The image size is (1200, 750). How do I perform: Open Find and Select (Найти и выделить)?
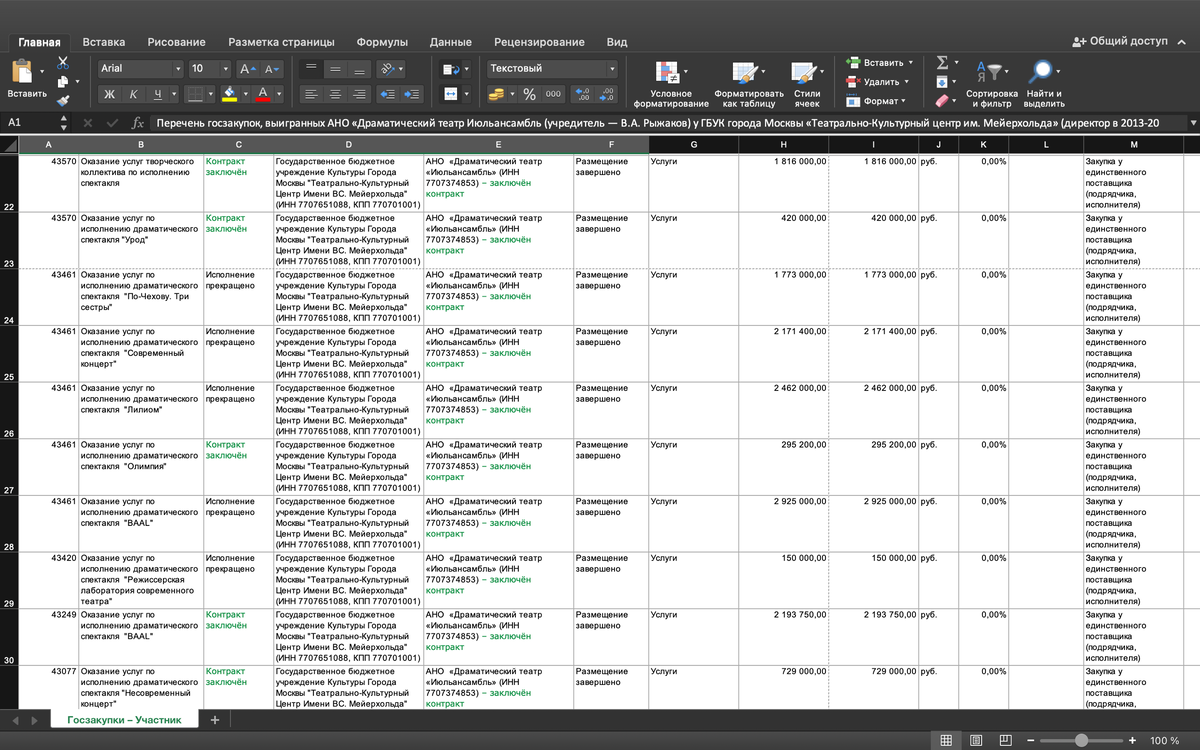[1043, 84]
